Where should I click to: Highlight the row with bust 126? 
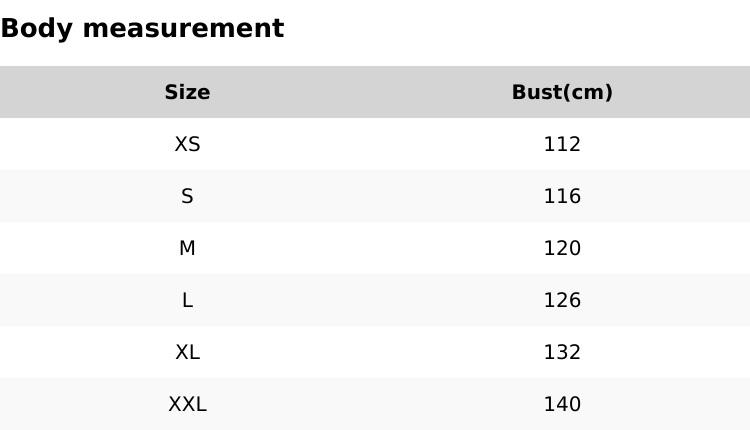click(x=375, y=300)
